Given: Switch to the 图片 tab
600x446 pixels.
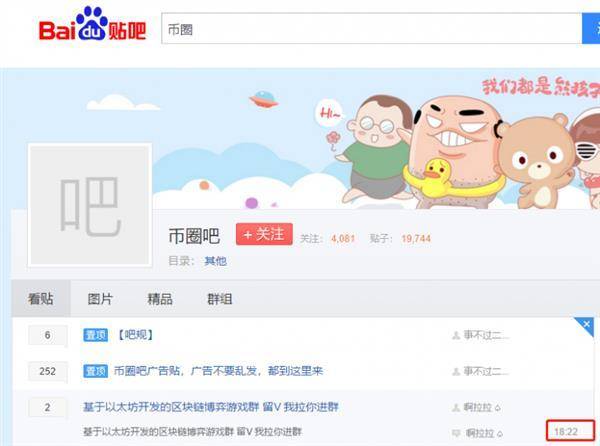Looking at the screenshot, I should point(100,299).
